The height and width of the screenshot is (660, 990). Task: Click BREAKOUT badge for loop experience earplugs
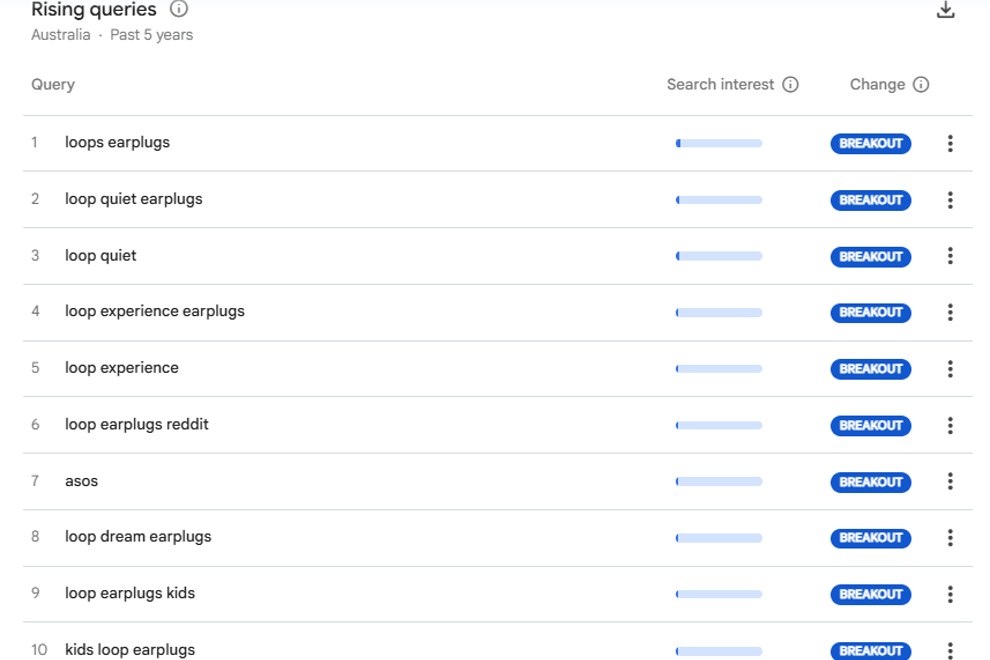tap(871, 312)
